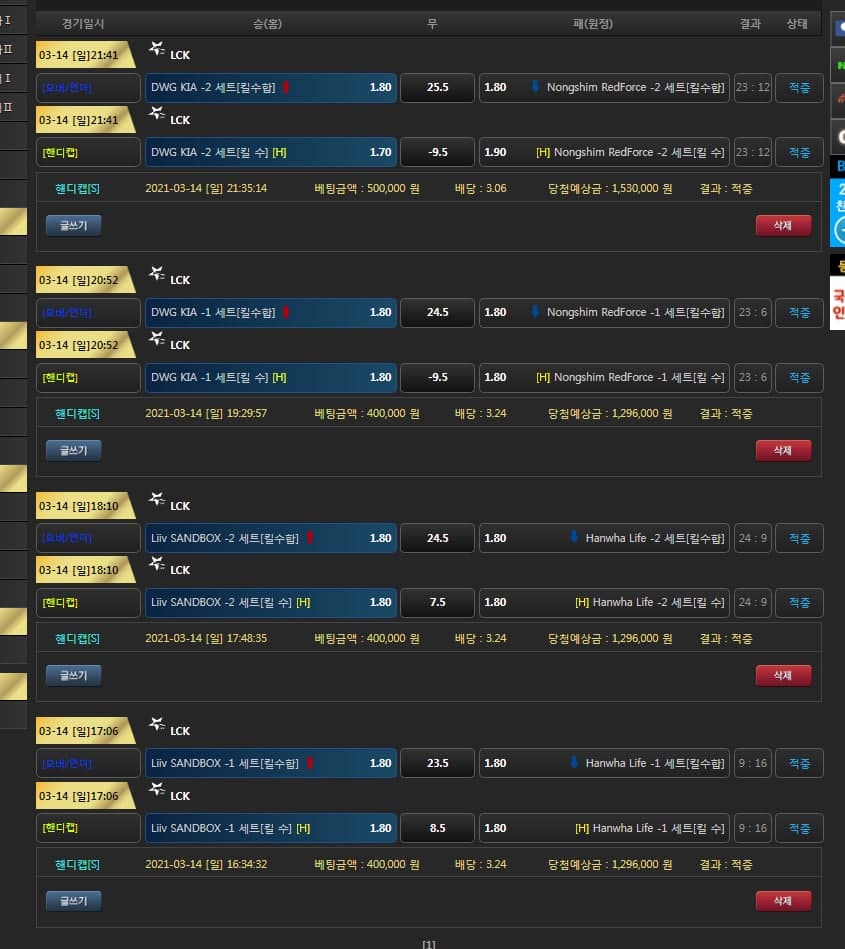845x949 pixels.
Task: Click the LCK league icon on the 17:06 핸디캡 row
Action: click(x=157, y=790)
